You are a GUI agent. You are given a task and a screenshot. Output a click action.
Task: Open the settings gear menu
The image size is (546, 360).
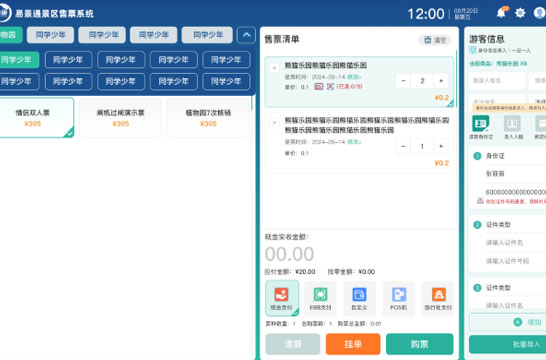pos(520,13)
